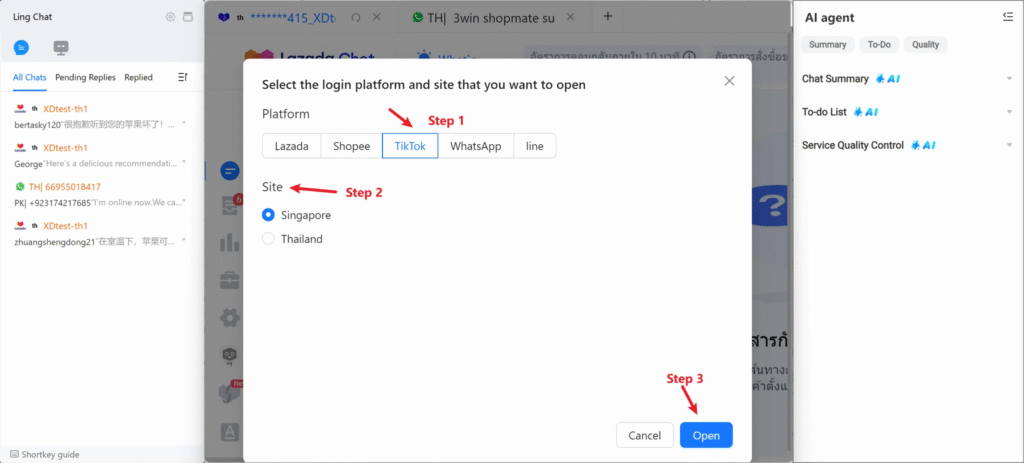Click the AI badge beside Chat Summary

(888, 79)
